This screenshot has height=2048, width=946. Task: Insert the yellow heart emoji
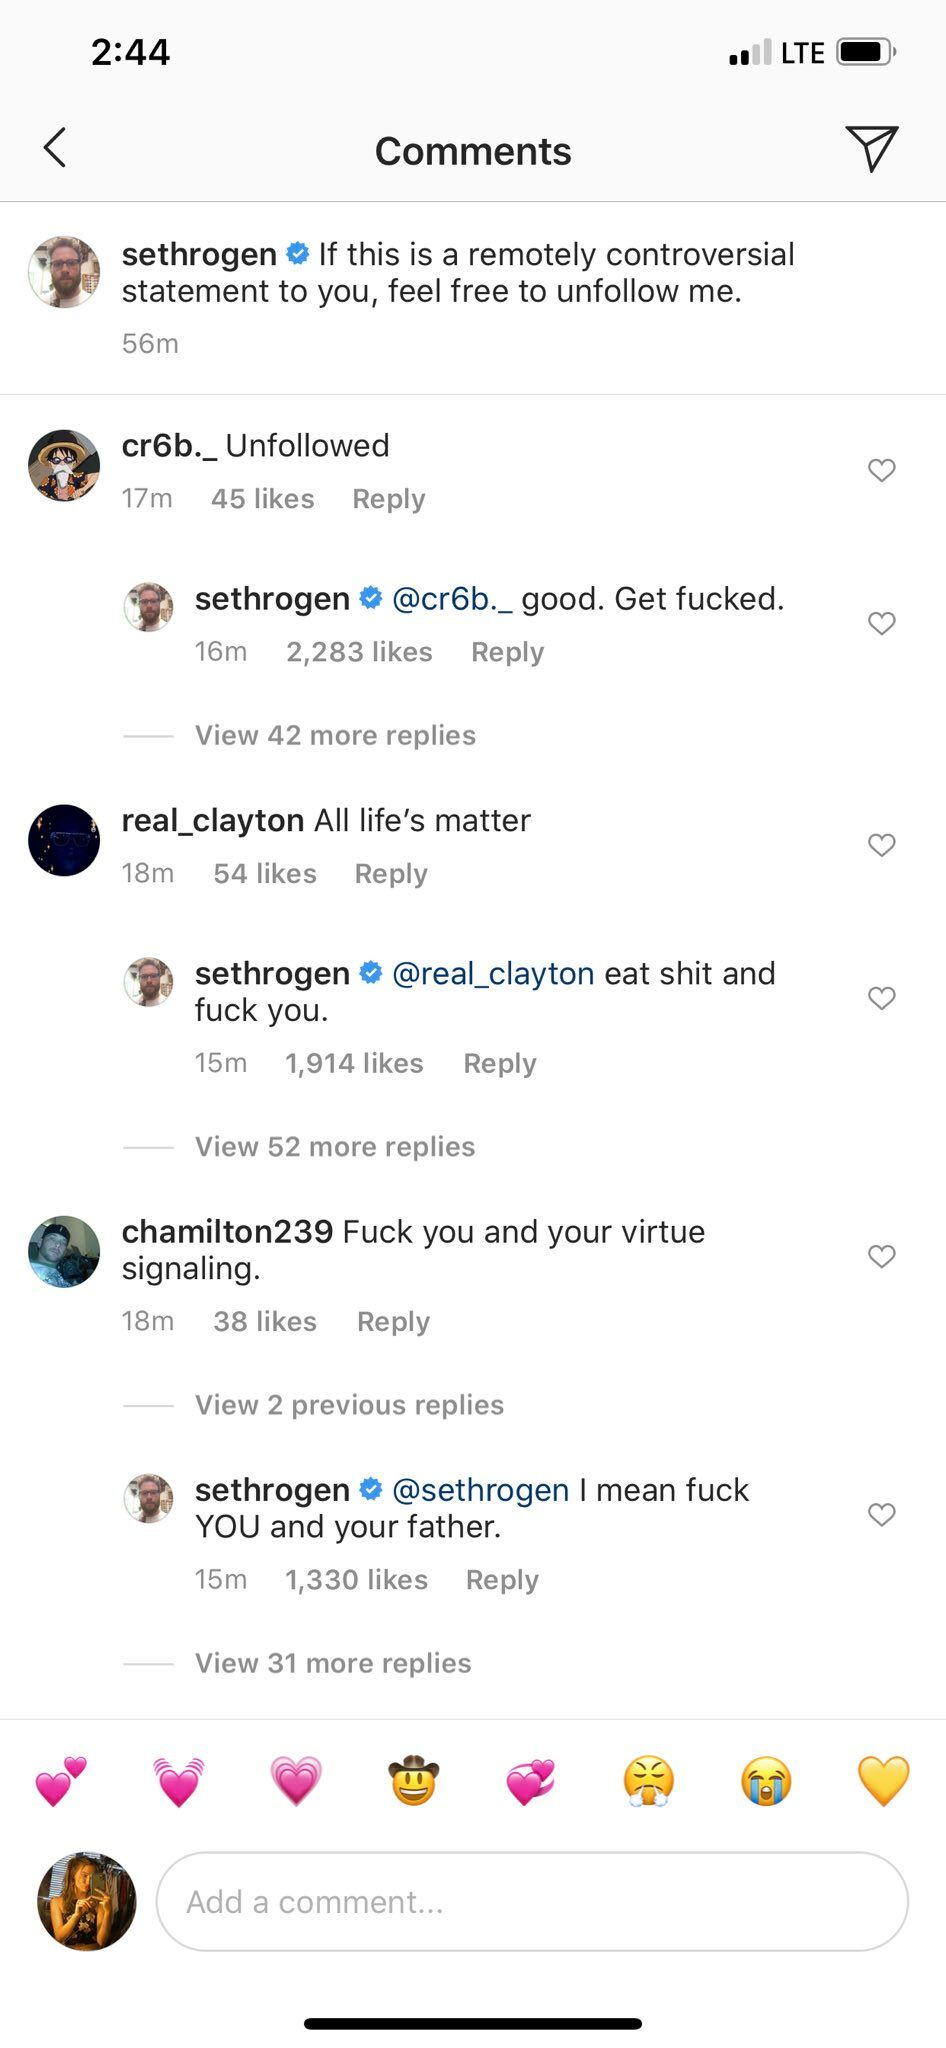884,1781
